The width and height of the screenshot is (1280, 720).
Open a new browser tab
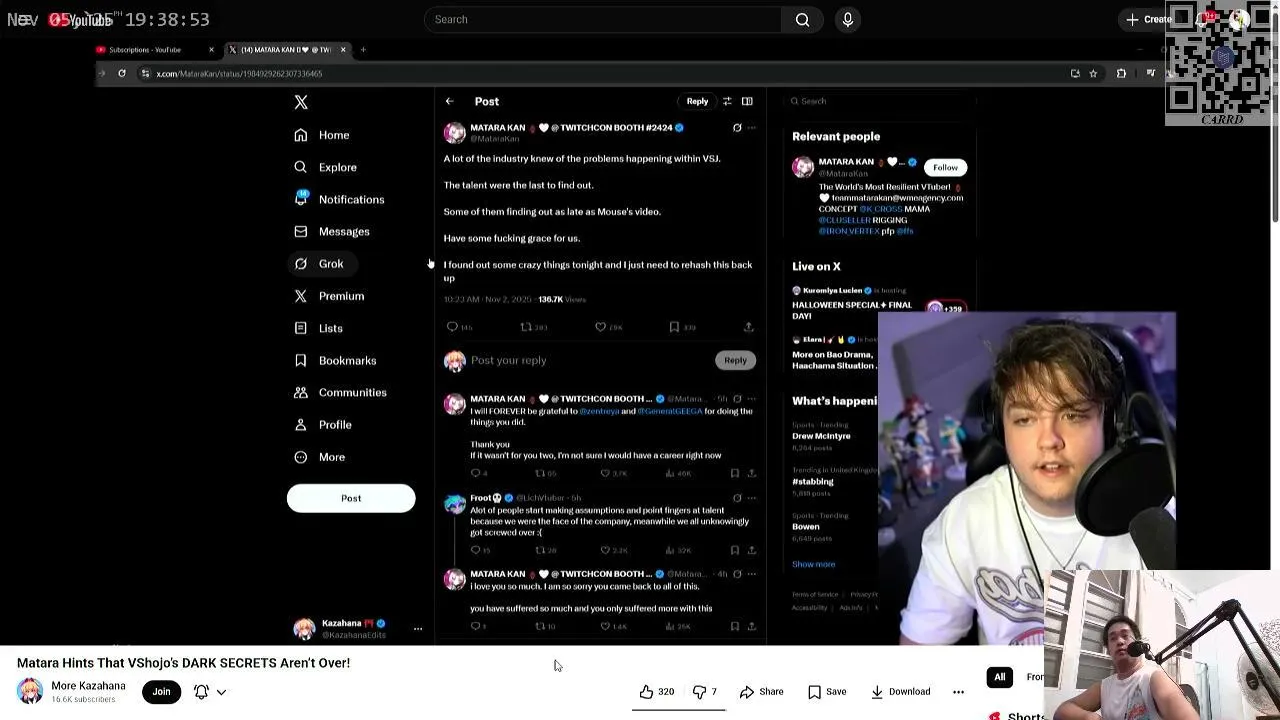(363, 50)
